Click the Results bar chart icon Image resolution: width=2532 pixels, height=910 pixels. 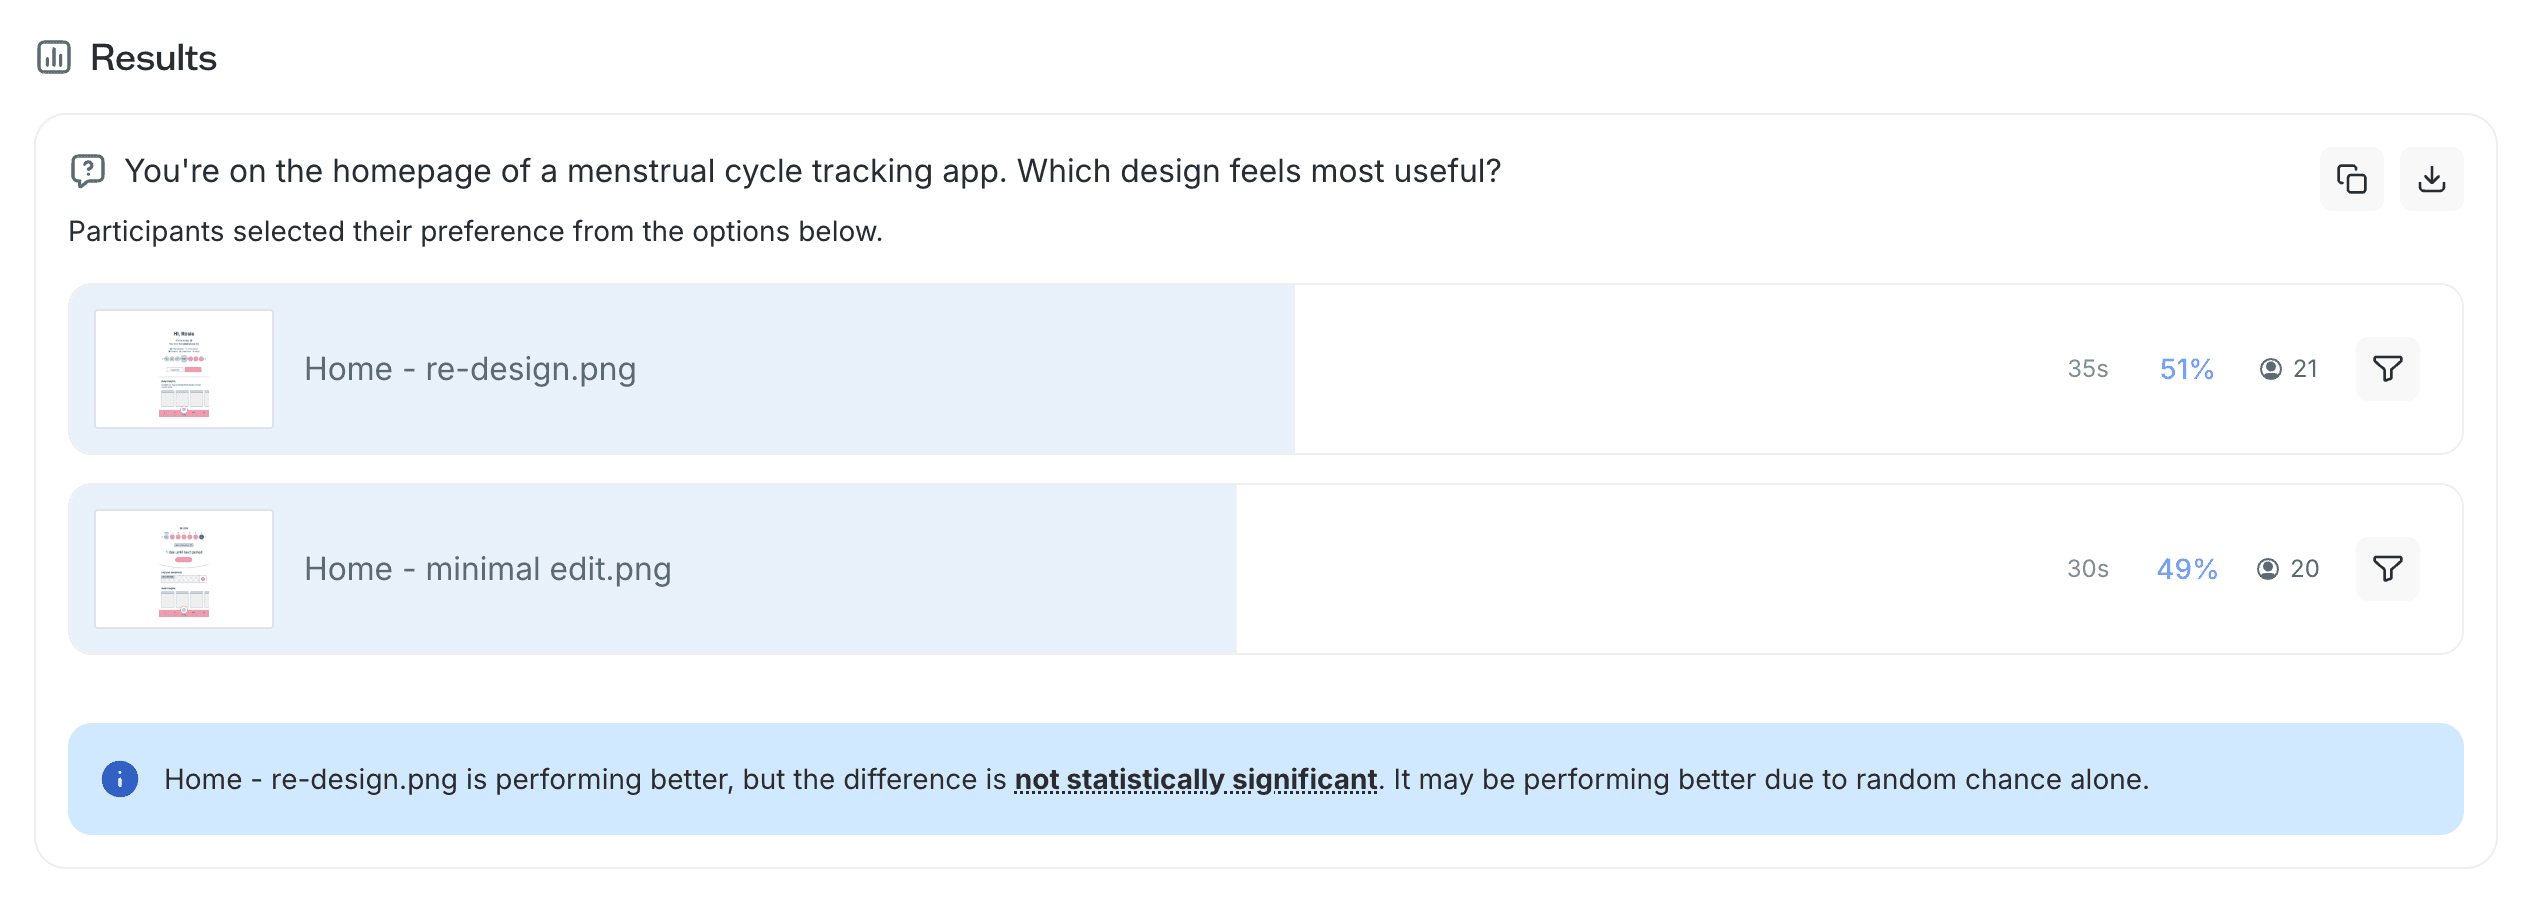[x=54, y=58]
